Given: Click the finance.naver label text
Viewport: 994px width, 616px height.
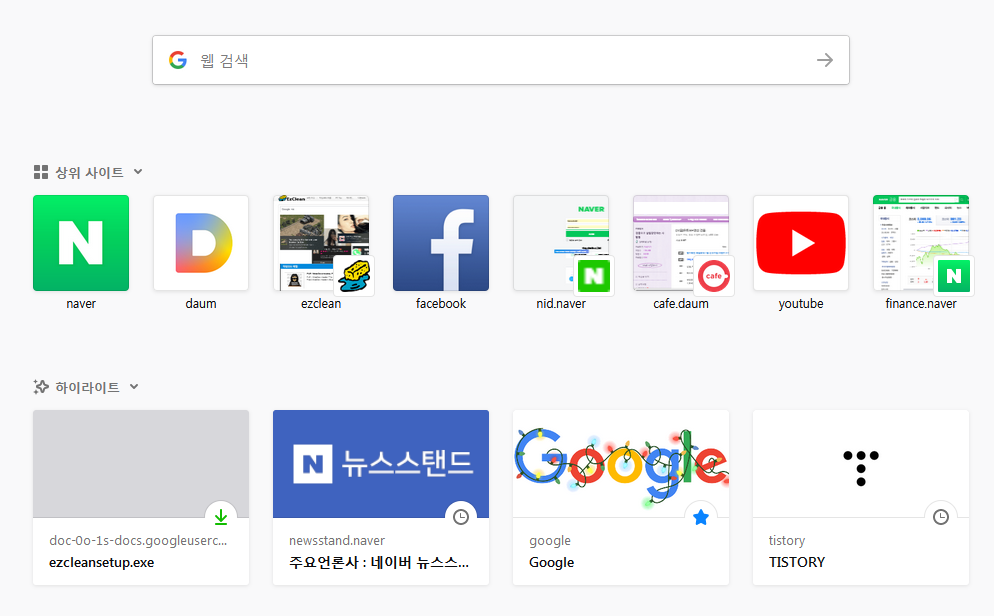Looking at the screenshot, I should [921, 304].
